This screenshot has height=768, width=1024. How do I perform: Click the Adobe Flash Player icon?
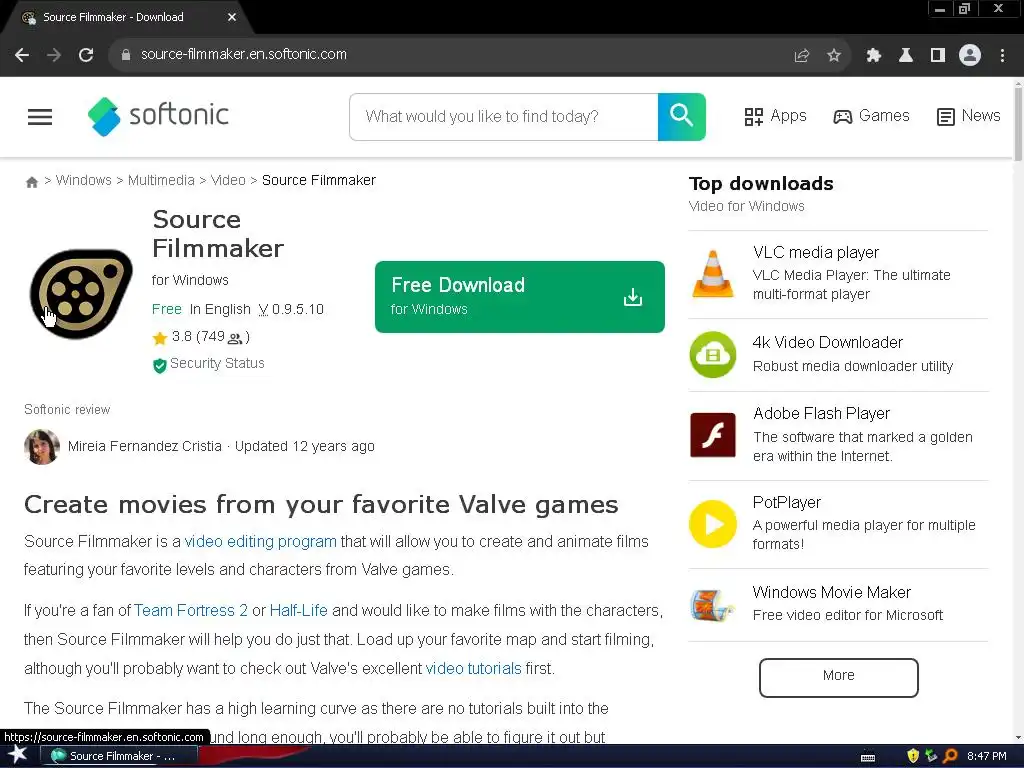point(712,435)
